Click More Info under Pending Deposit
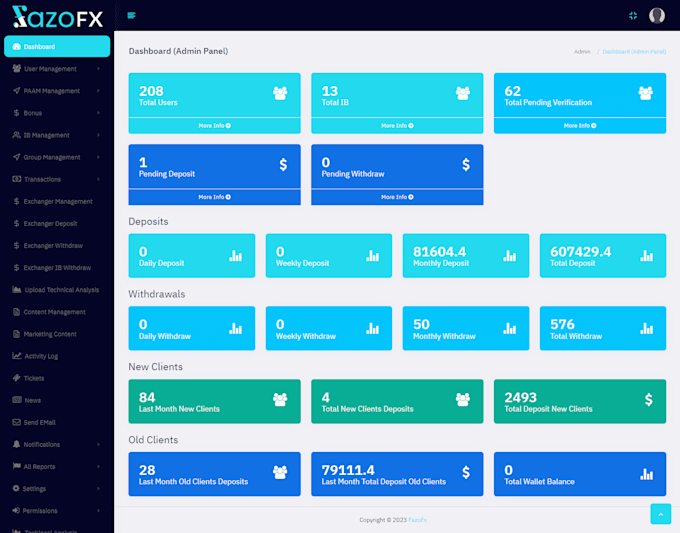680x533 pixels. point(215,197)
